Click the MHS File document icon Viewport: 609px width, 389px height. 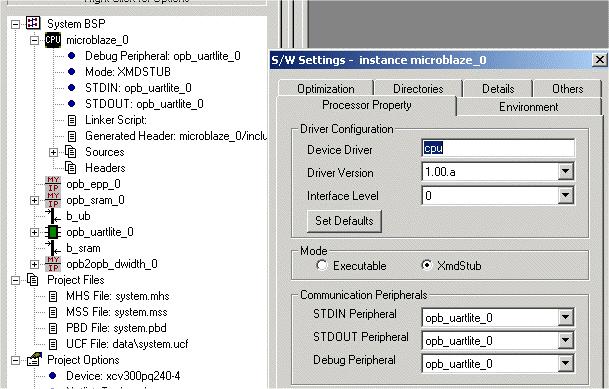point(53,296)
